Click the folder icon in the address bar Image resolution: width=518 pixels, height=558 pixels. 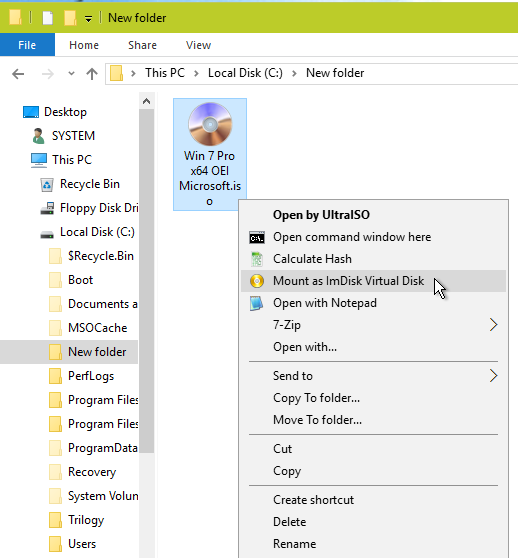[116, 73]
